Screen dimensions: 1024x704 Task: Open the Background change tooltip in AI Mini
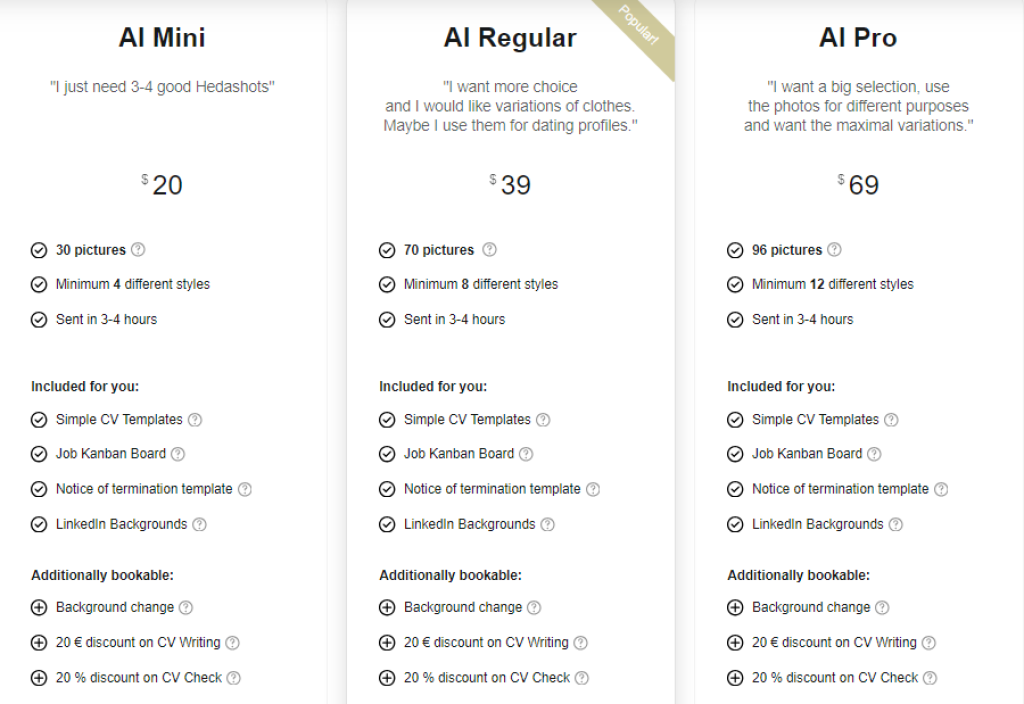tap(185, 607)
